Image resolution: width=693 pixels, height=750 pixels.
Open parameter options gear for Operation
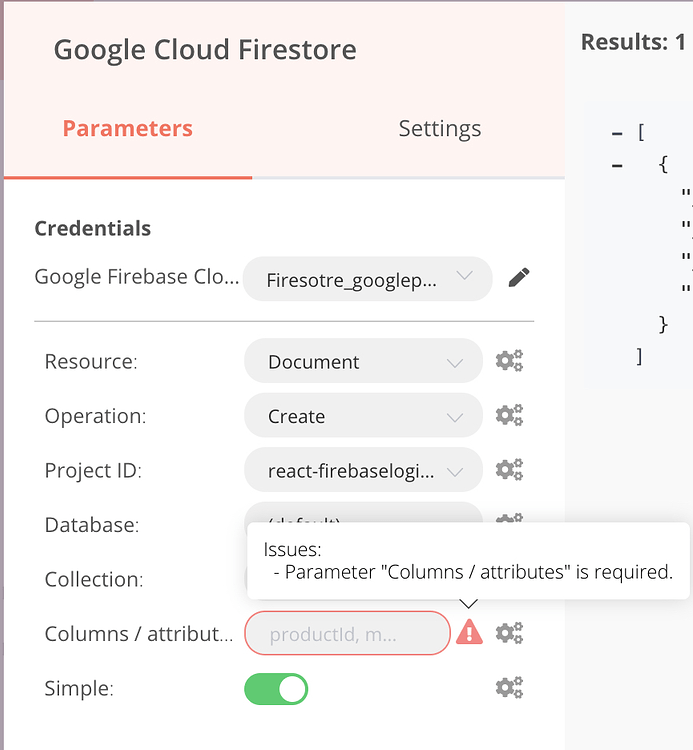[x=510, y=415]
